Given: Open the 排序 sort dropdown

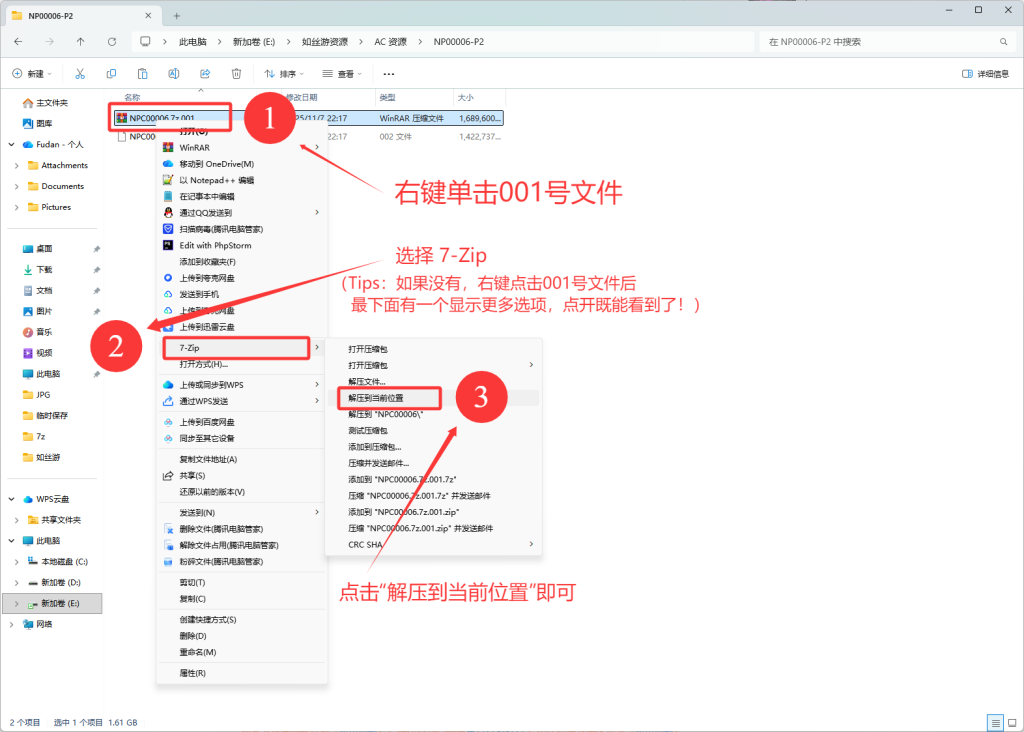Looking at the screenshot, I should [x=286, y=74].
